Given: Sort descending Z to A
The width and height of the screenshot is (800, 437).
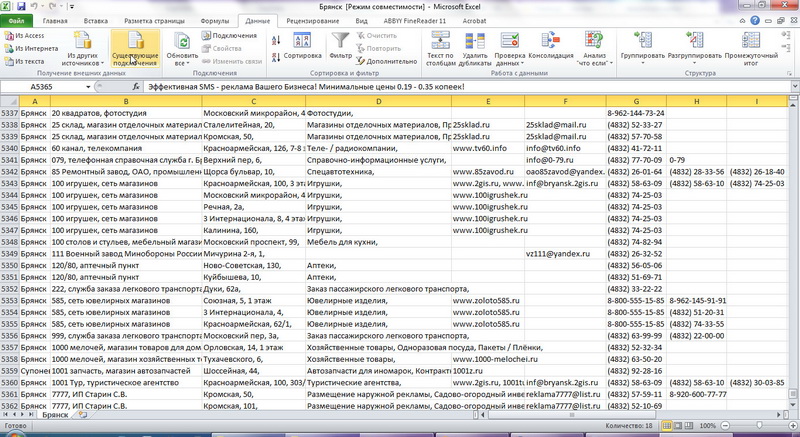Looking at the screenshot, I should (276, 57).
